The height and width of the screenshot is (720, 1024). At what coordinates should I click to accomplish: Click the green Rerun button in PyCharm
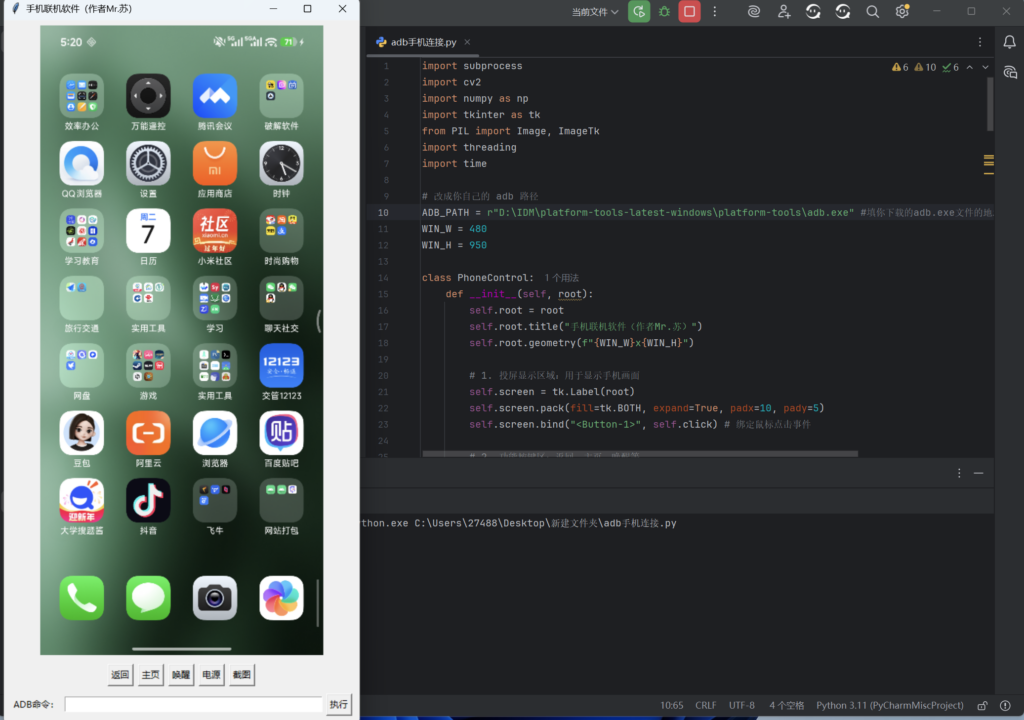pyautogui.click(x=639, y=12)
